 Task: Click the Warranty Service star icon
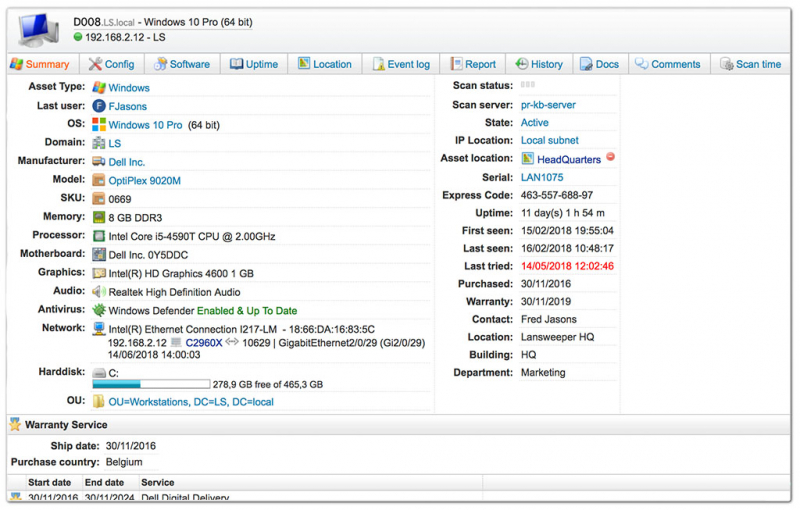15,425
